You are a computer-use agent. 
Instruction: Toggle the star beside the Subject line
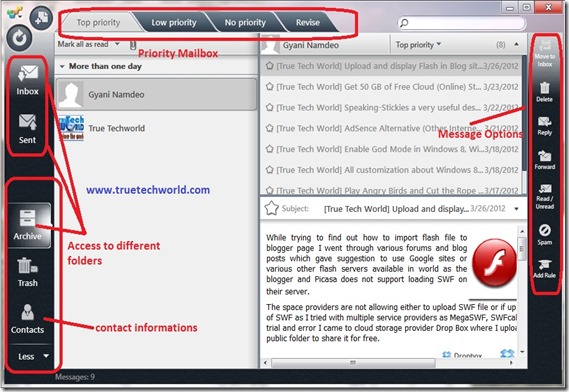(271, 208)
